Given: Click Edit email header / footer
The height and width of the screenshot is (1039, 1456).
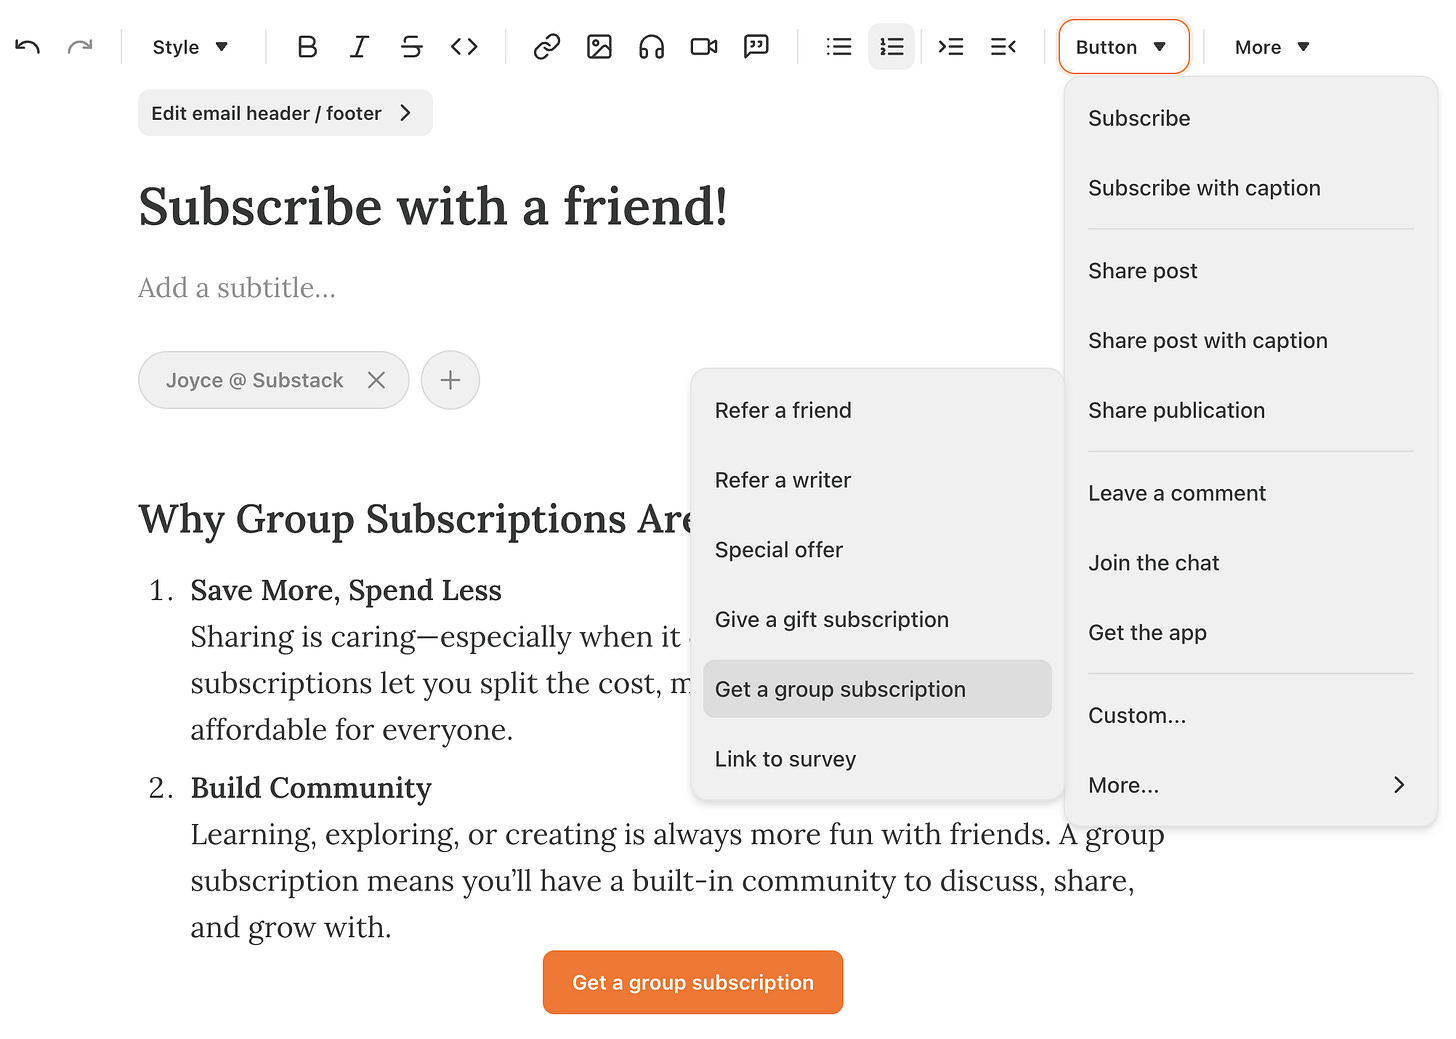Looking at the screenshot, I should (x=284, y=113).
